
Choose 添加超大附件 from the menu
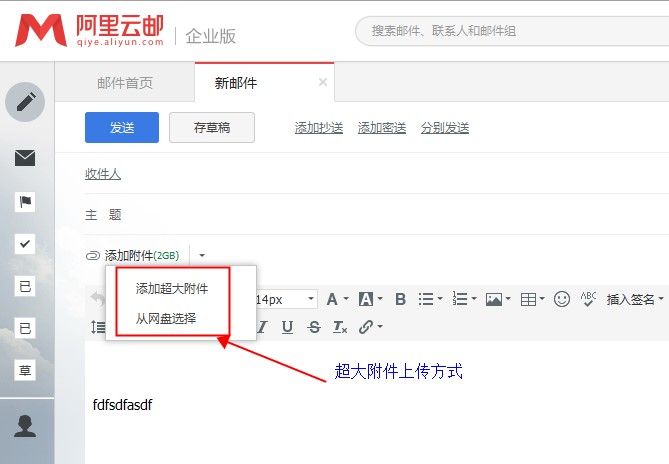pos(172,288)
